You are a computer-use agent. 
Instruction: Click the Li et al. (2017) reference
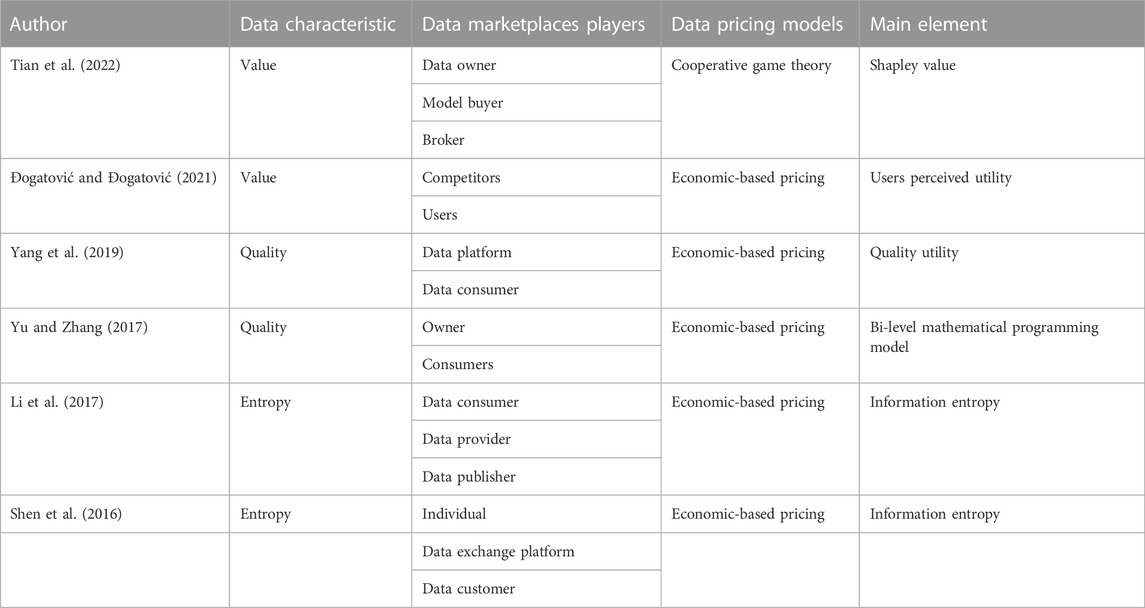click(x=56, y=402)
